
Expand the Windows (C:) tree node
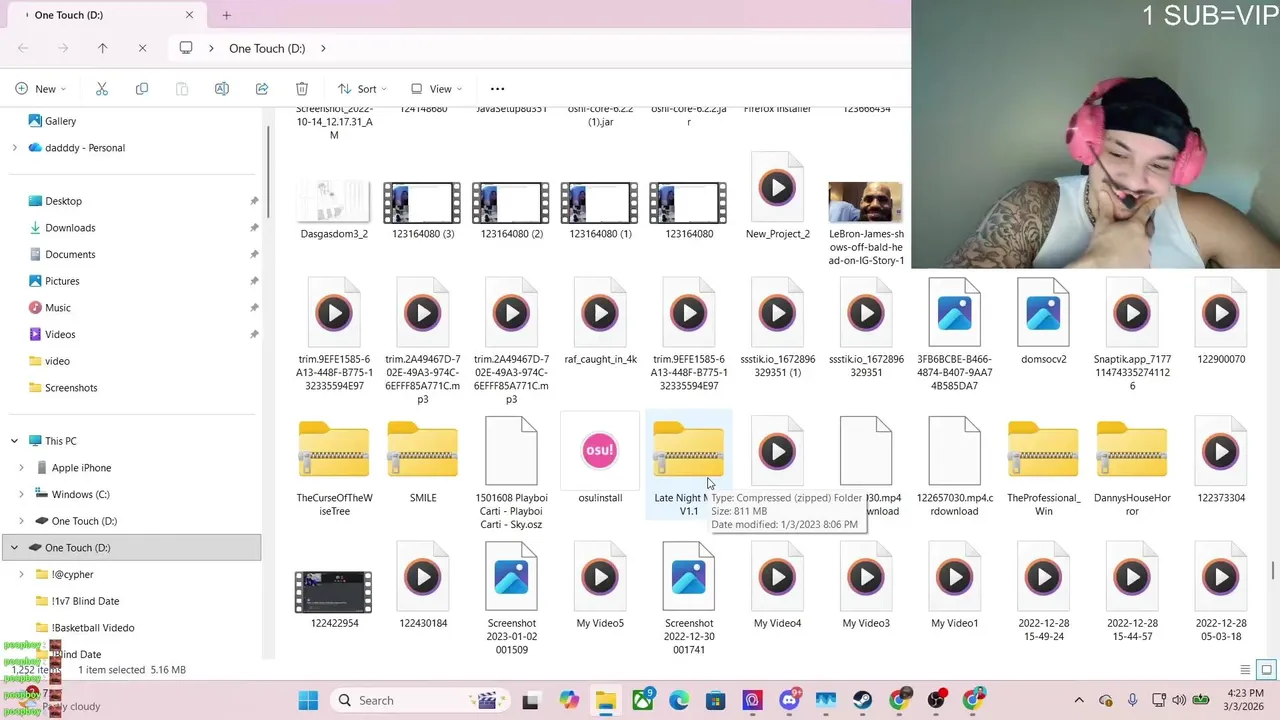tap(22, 494)
